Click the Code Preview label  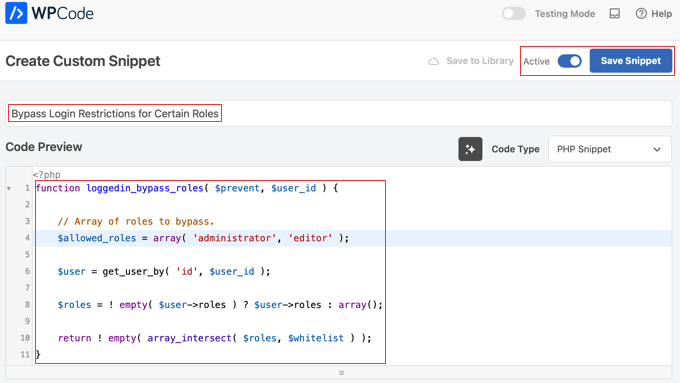click(44, 147)
